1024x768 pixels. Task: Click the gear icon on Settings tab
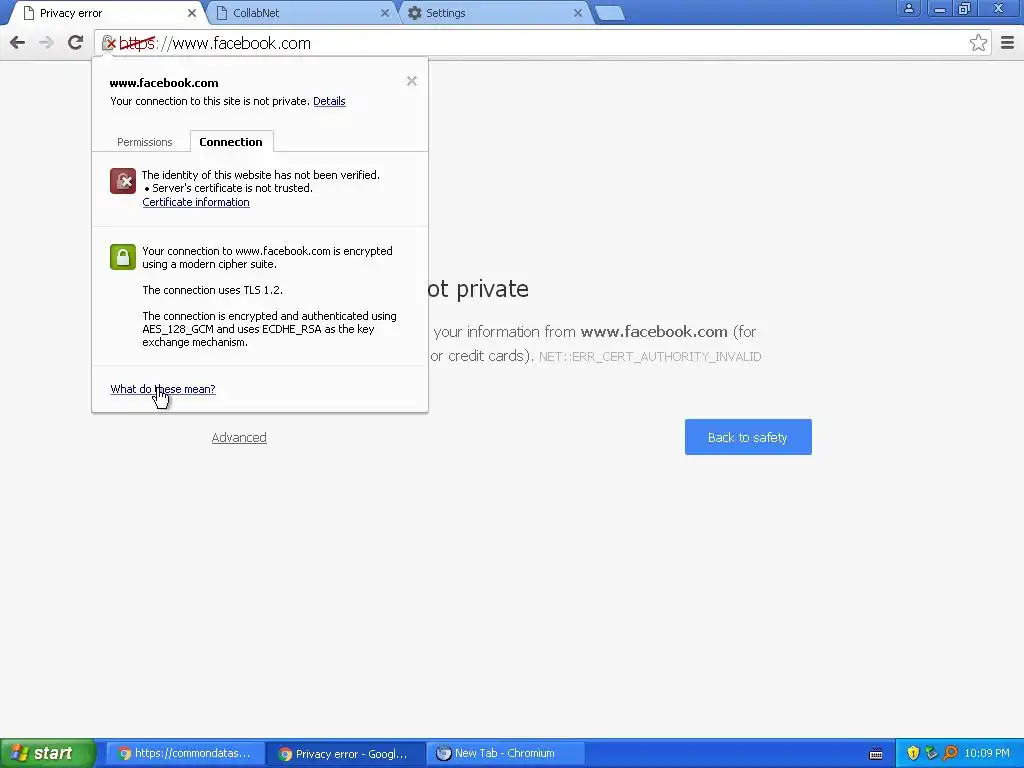coord(415,13)
